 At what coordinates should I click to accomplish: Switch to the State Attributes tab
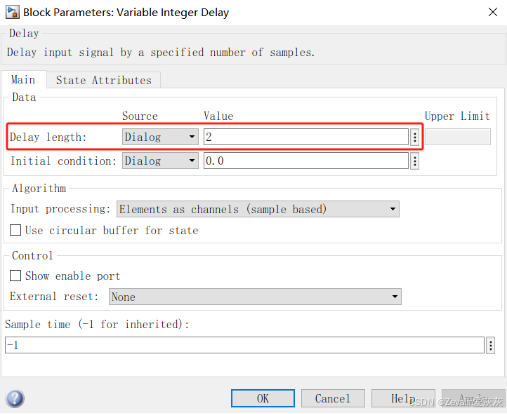tap(104, 80)
